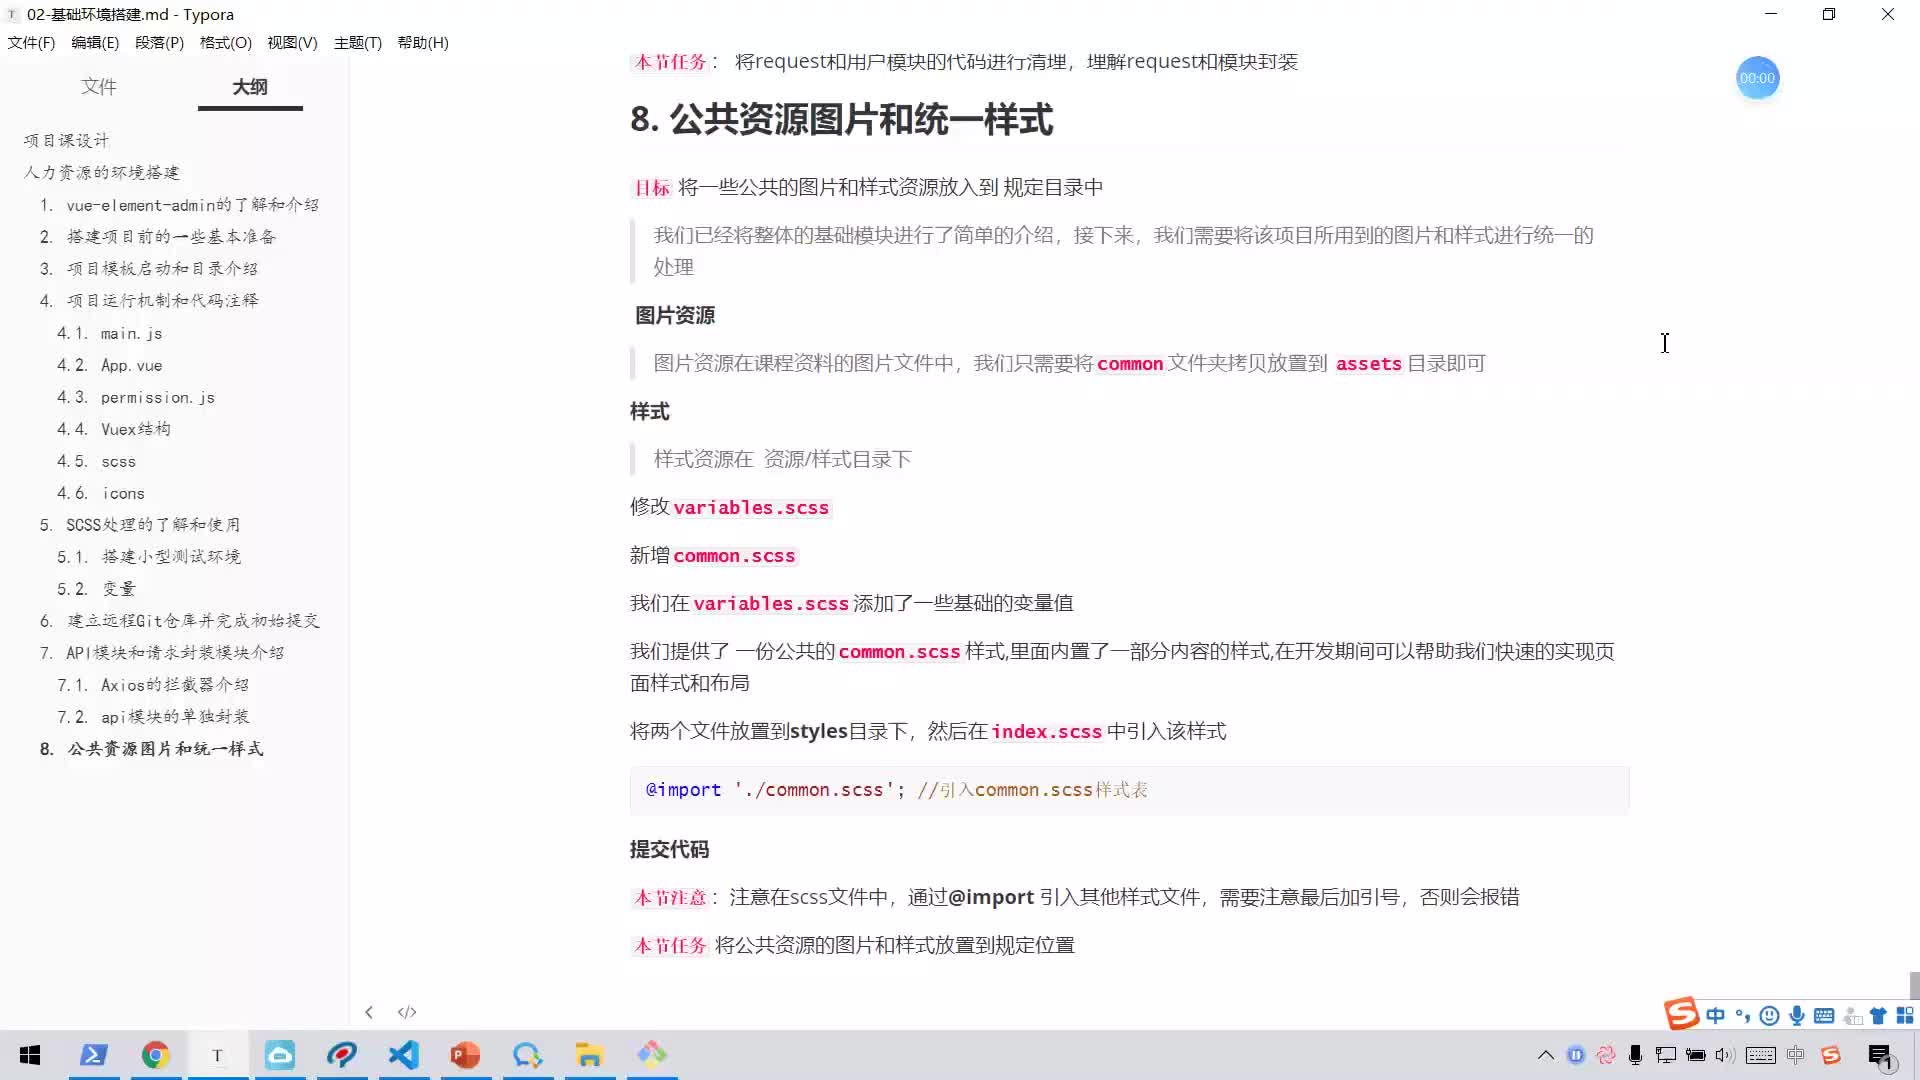The width and height of the screenshot is (1920, 1080).
Task: Click tray pause recording icon
Action: coord(1576,1055)
